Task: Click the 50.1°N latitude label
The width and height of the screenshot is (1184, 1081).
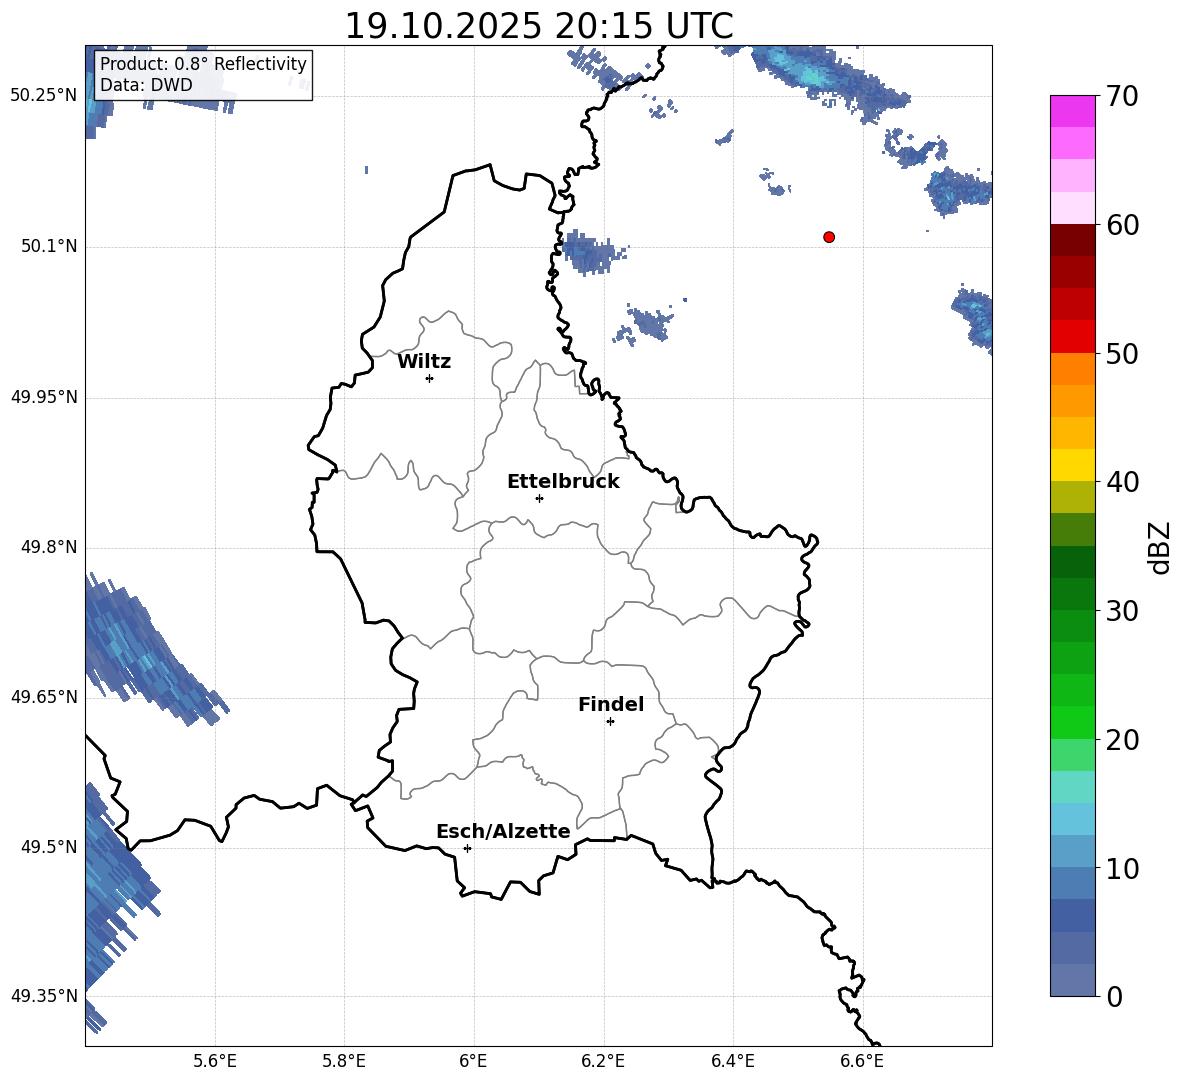Action: point(48,246)
